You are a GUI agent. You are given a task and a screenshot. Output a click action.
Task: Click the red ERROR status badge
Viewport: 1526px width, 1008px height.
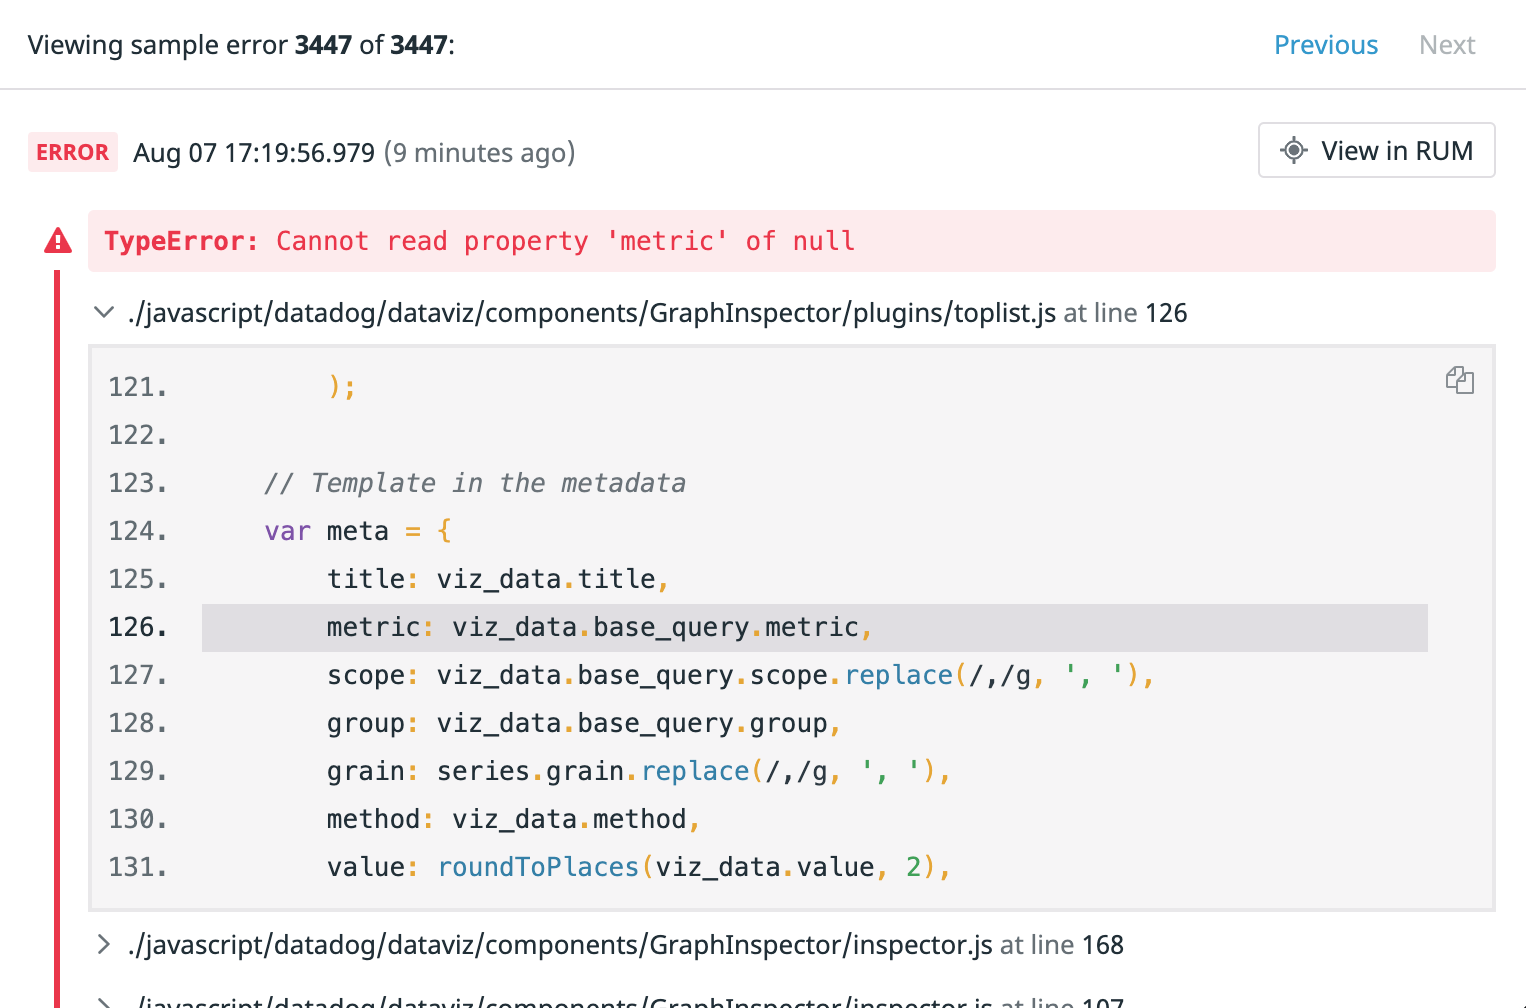[72, 152]
